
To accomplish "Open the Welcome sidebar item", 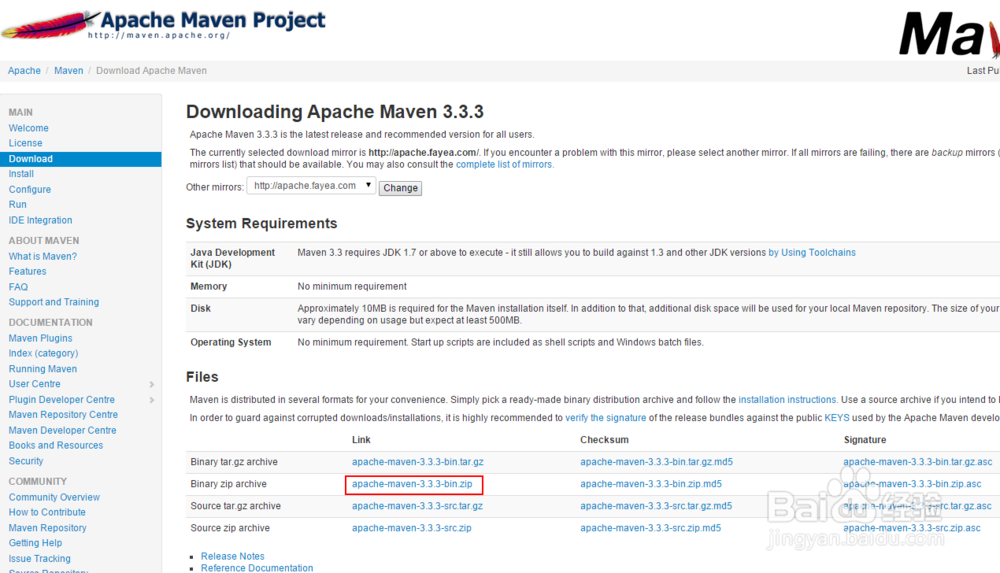I will point(29,128).
